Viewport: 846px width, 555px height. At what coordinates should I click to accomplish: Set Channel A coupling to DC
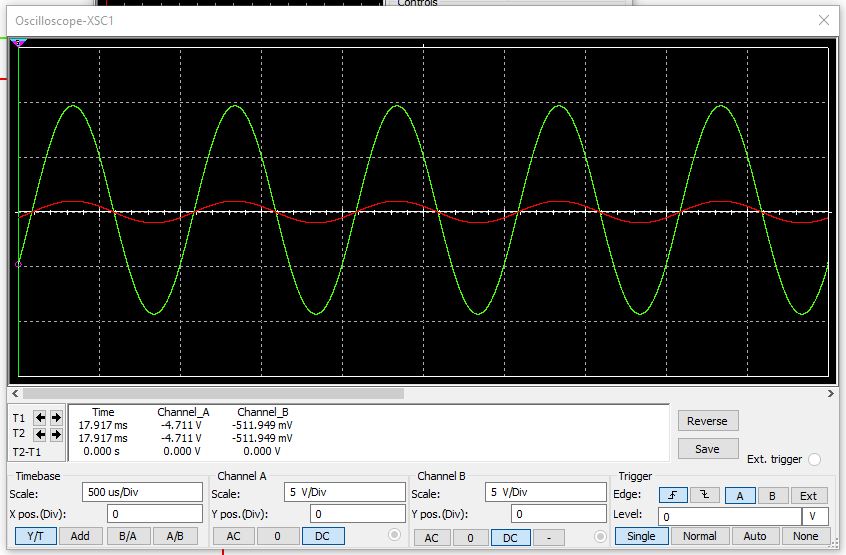(x=322, y=536)
